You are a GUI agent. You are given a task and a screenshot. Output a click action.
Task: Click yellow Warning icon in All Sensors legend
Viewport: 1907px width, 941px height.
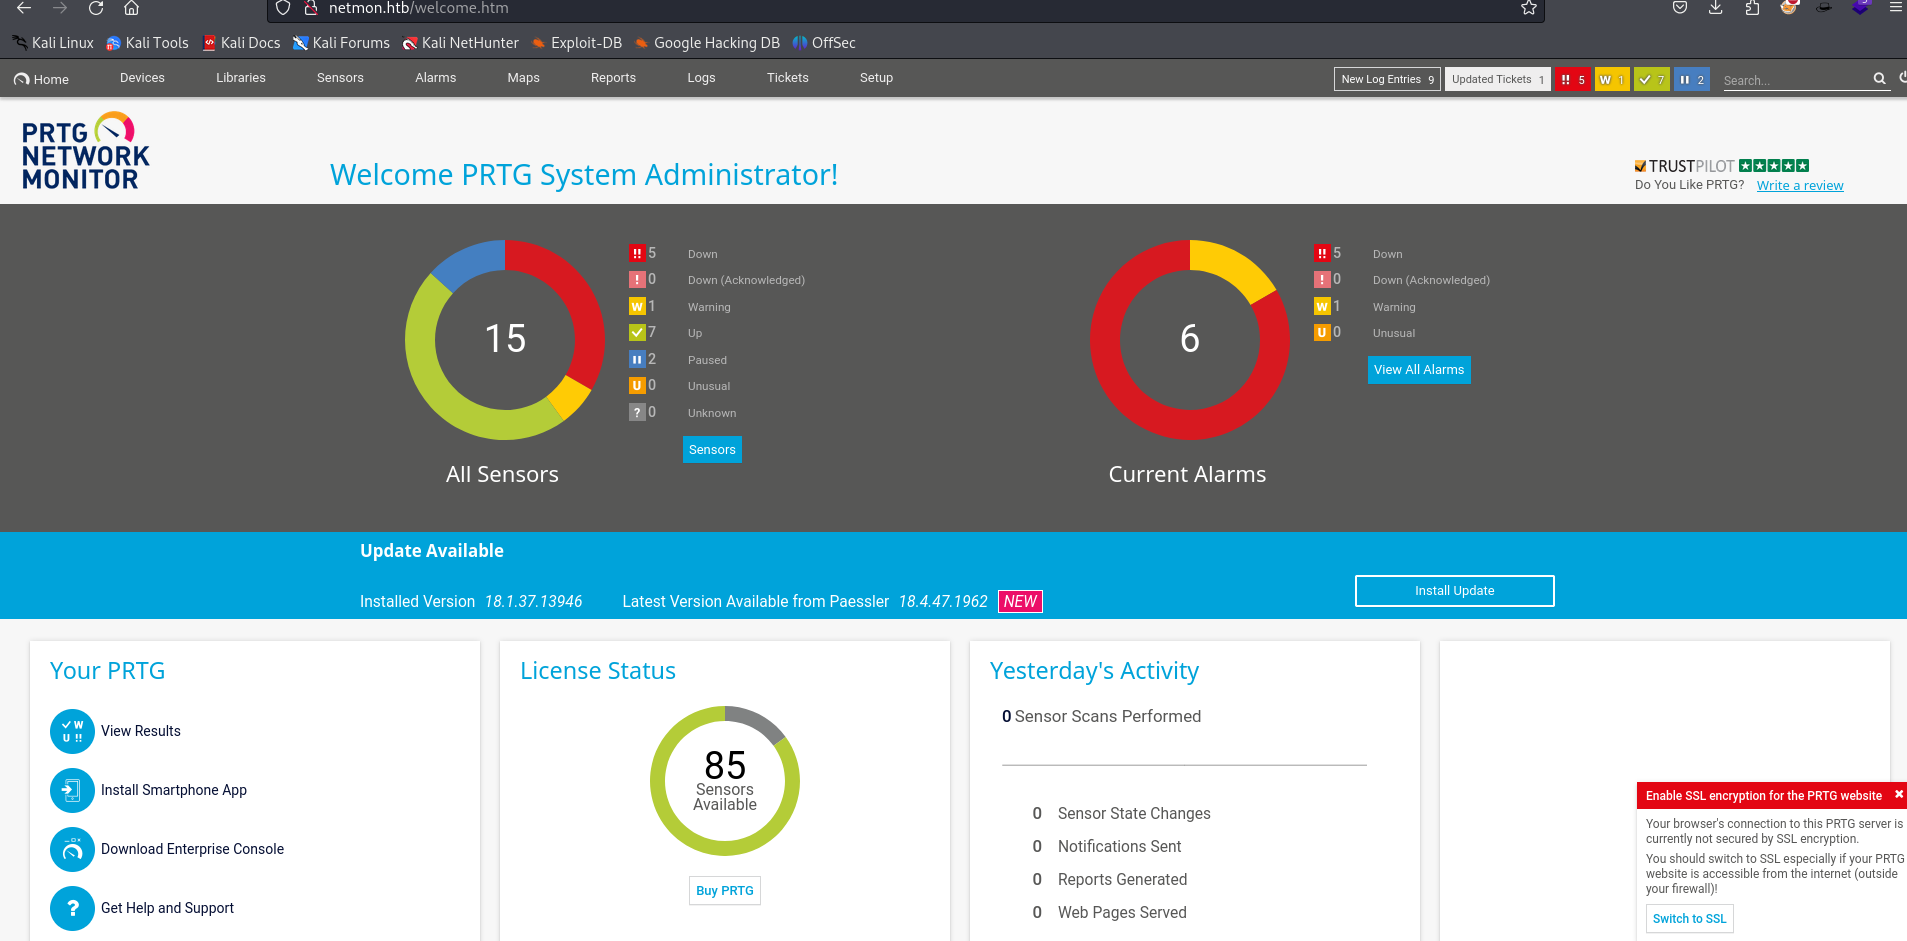click(637, 306)
